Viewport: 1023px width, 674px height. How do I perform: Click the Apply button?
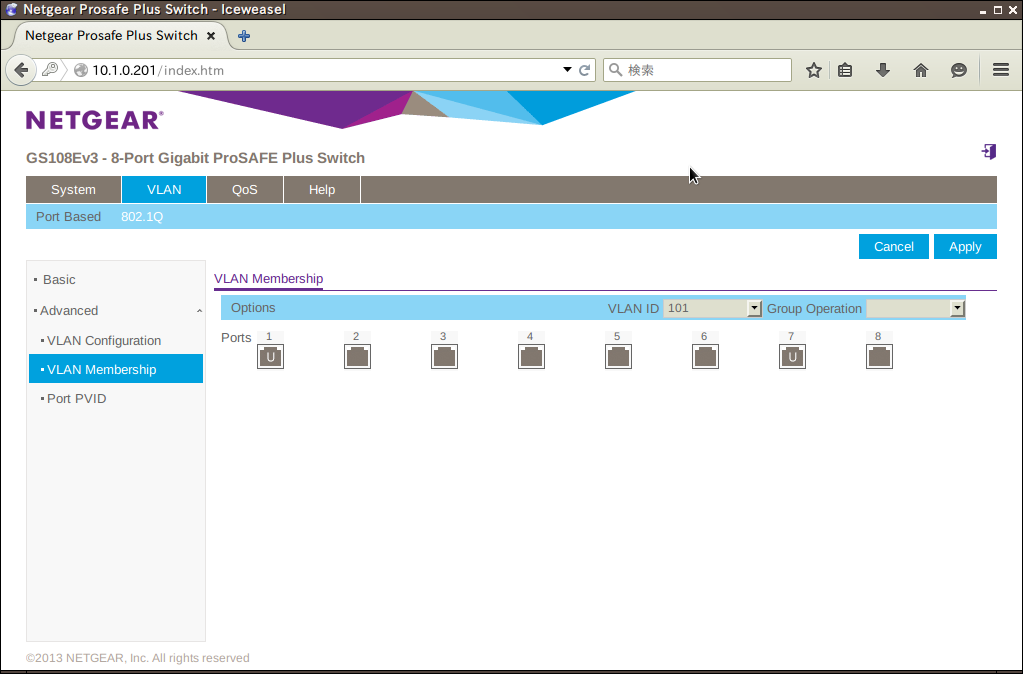click(965, 247)
